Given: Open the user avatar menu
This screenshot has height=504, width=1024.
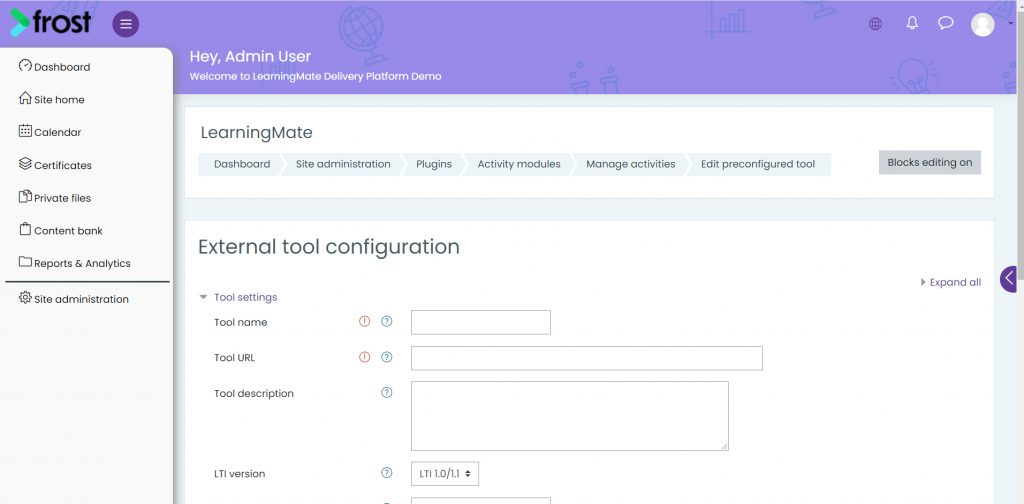Looking at the screenshot, I should 982,25.
